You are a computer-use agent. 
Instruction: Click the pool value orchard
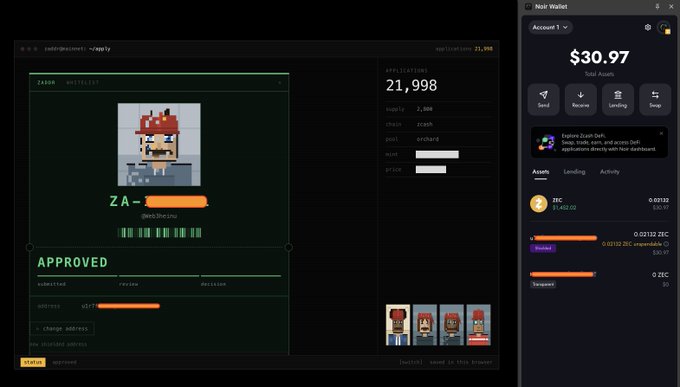pyautogui.click(x=428, y=139)
